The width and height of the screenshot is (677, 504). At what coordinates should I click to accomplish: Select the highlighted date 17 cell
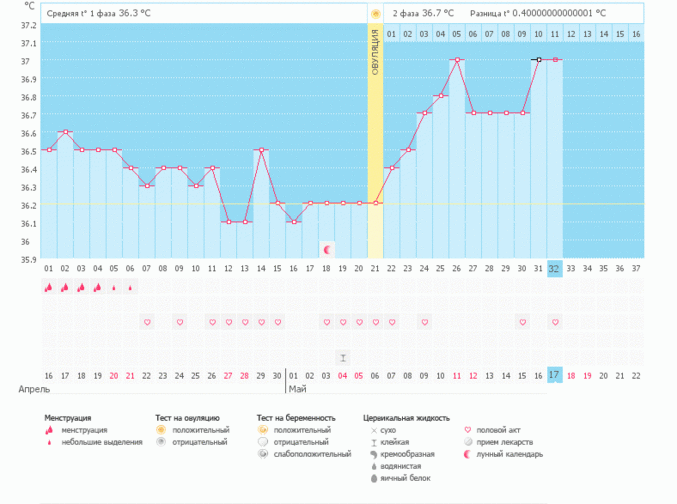(554, 374)
